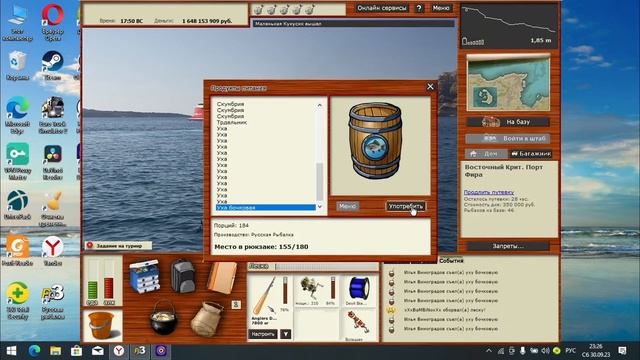Click the food list scroll up arrow
Viewport: 640px width, 360px height.
point(320,105)
